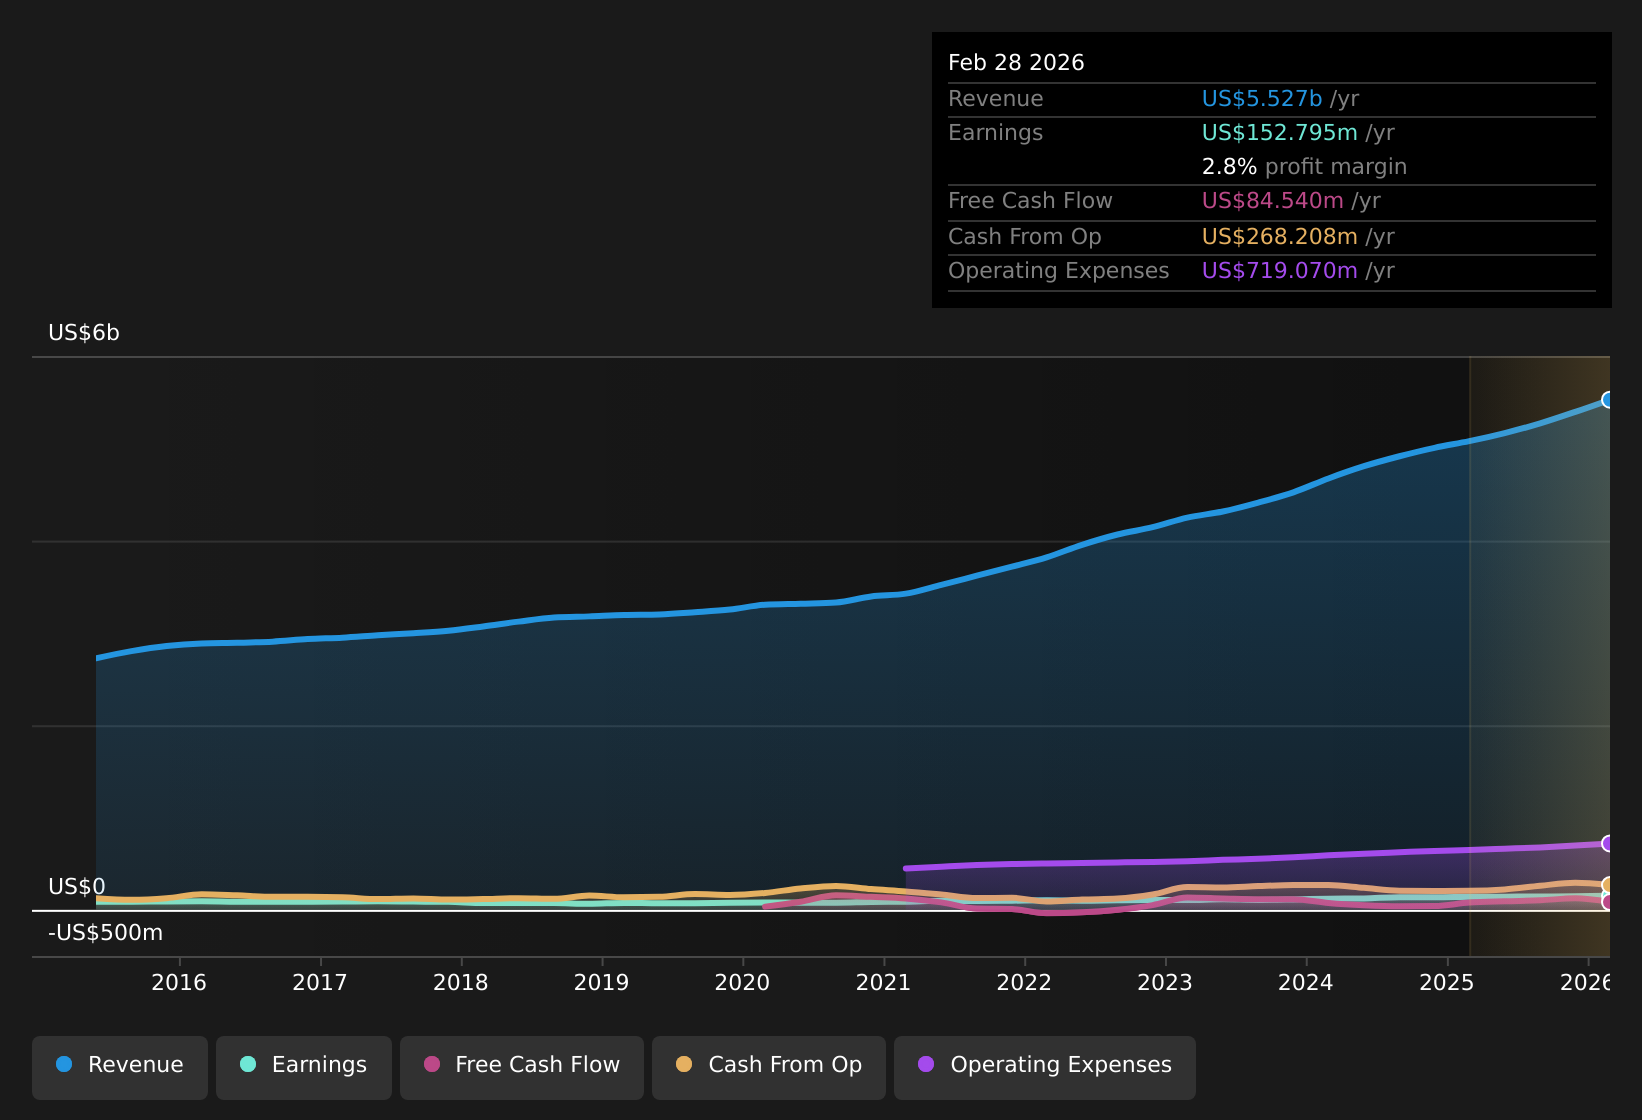
Task: Click the 2019 x-axis label
Action: tap(602, 983)
